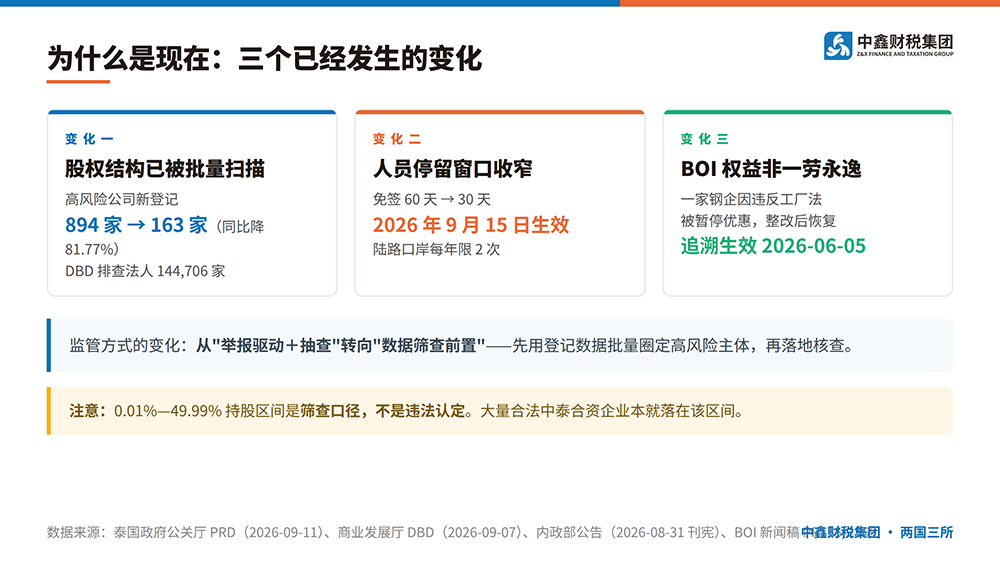Click the date 2026 年 9 月 15 日生效
The height and width of the screenshot is (563, 1000).
click(471, 225)
